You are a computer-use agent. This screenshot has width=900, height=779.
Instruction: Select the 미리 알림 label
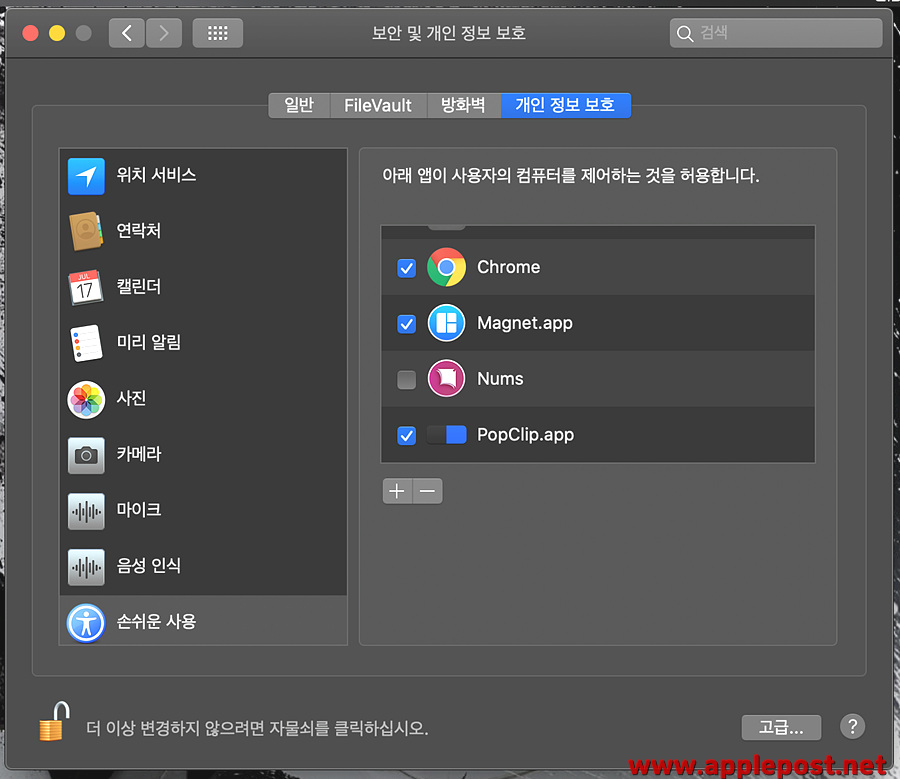tap(149, 342)
